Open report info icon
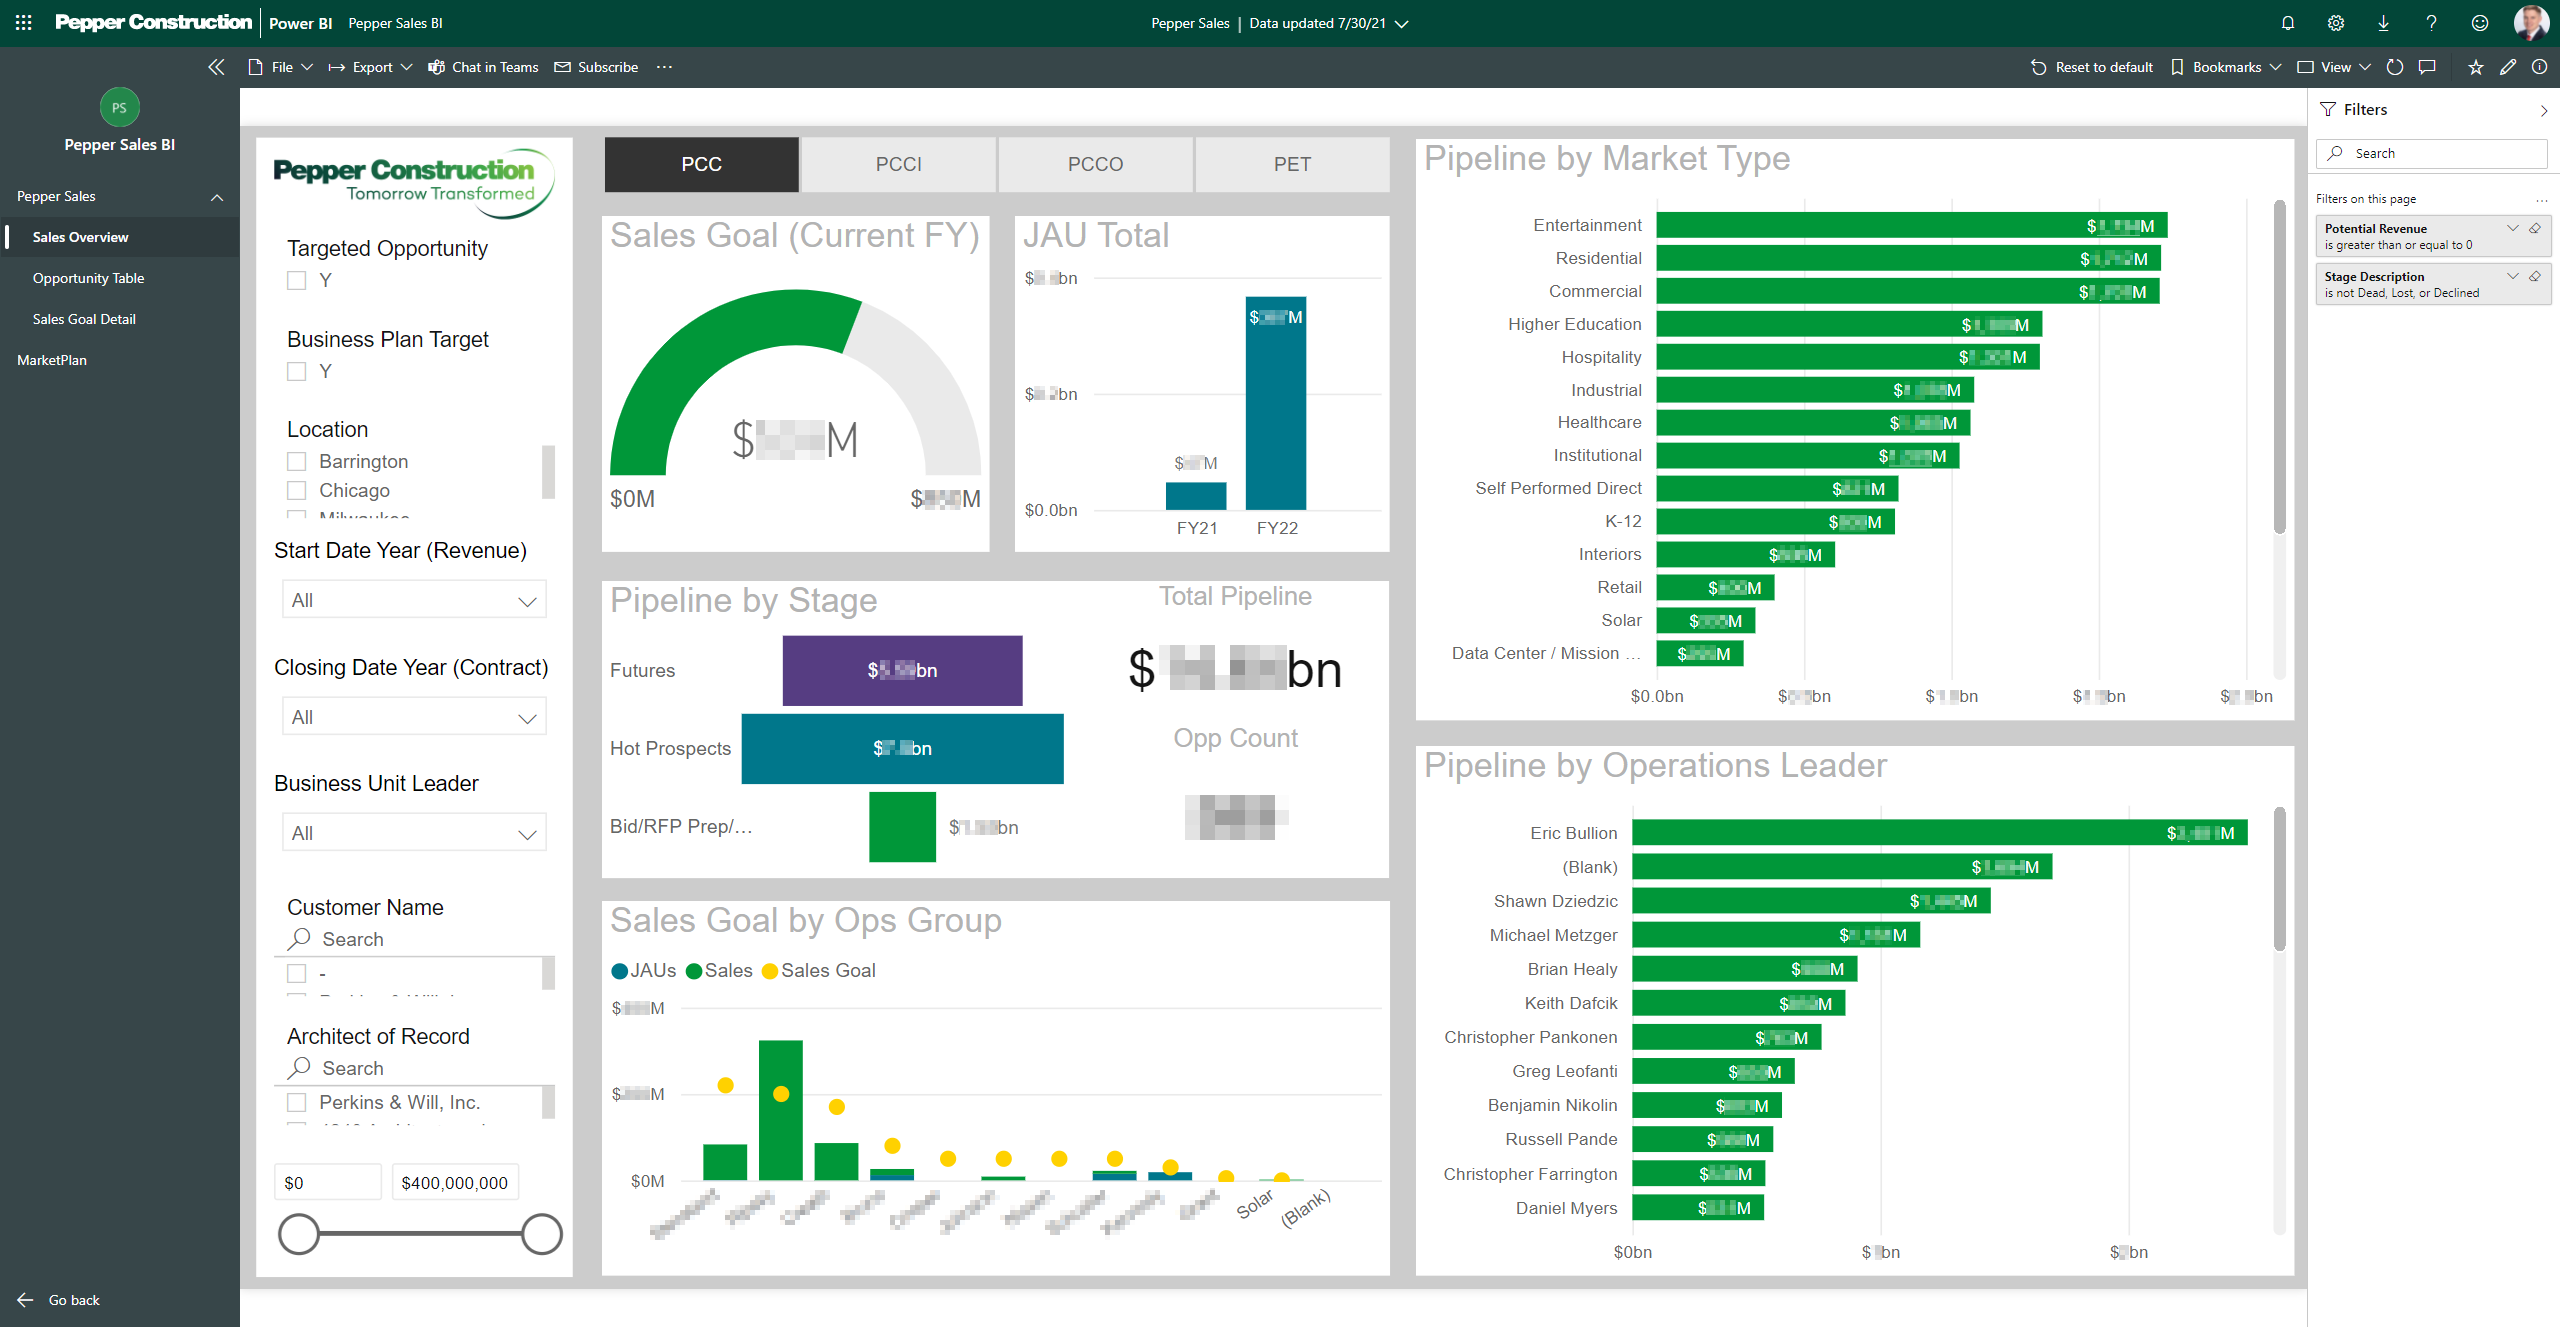 click(x=2540, y=67)
